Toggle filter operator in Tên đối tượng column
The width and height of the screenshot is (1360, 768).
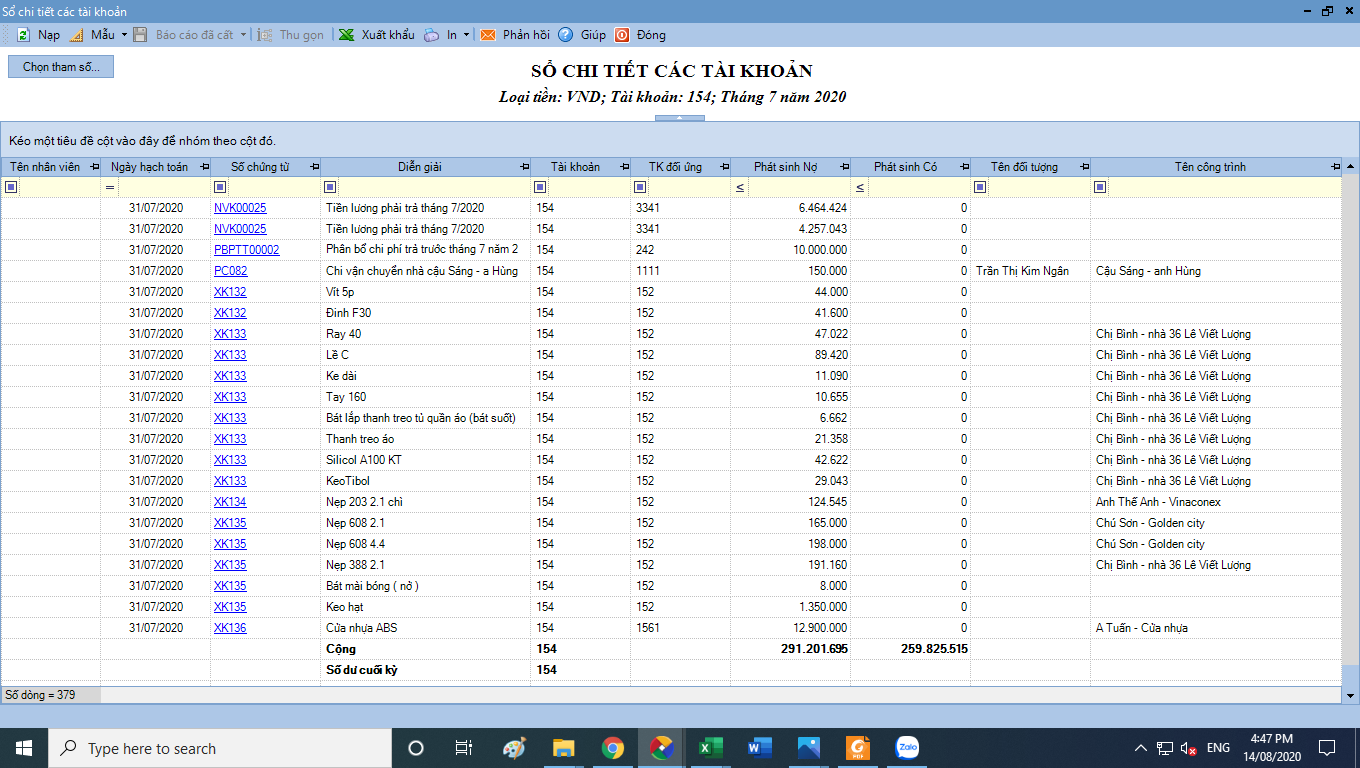980,187
